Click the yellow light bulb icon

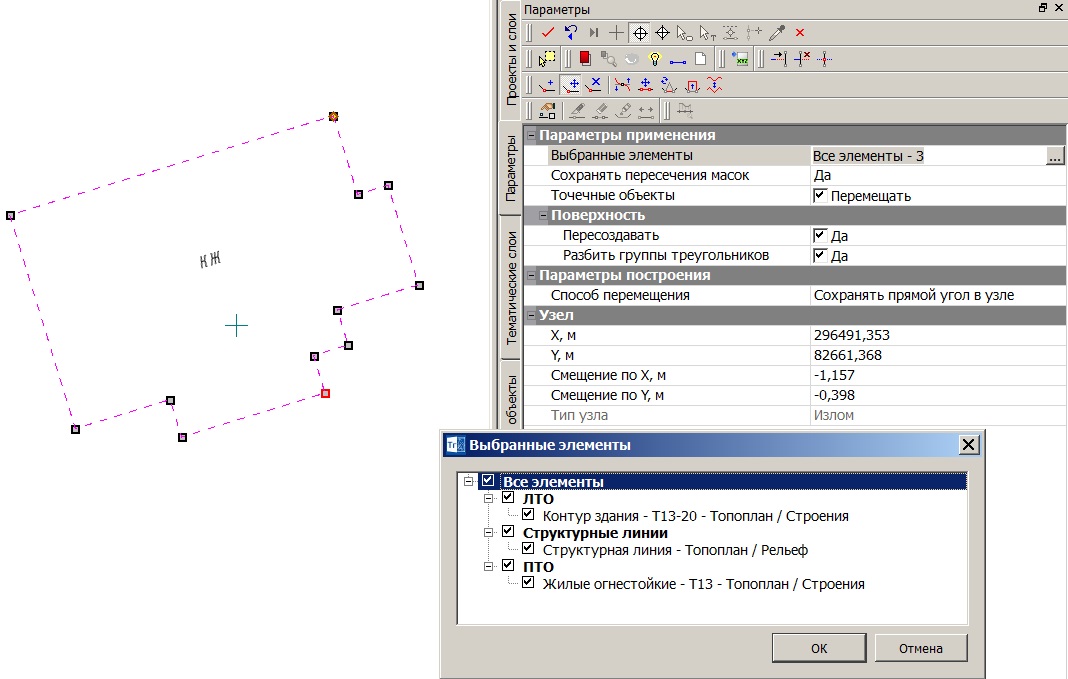click(655, 59)
